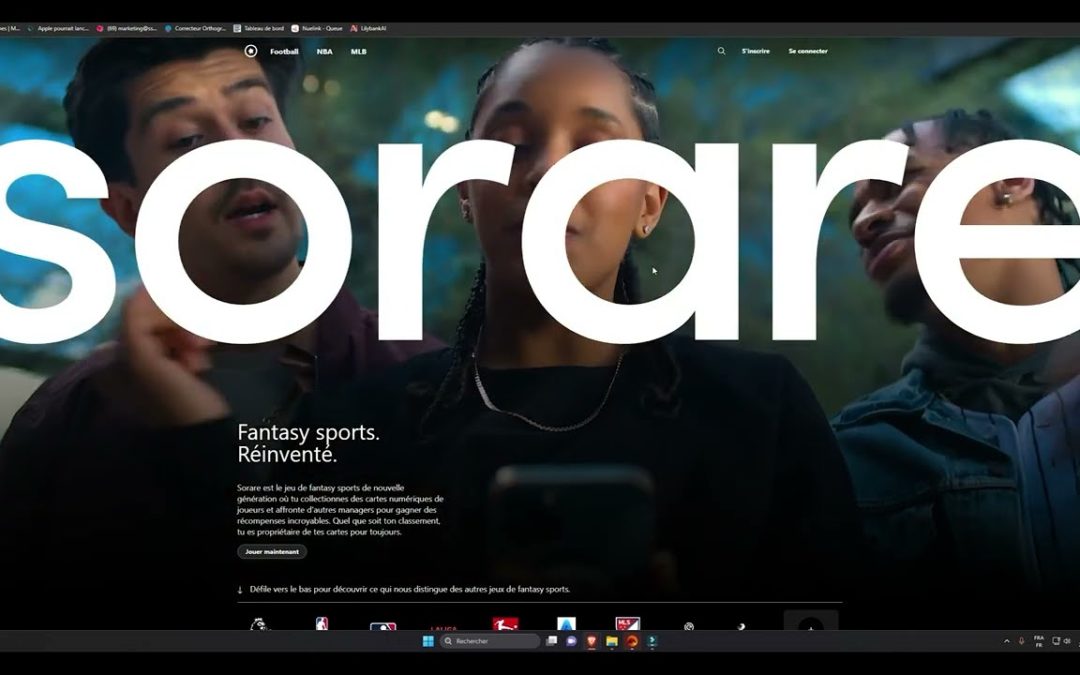Select the NBA league logo
Screen dimensions: 1080x675
point(322,624)
